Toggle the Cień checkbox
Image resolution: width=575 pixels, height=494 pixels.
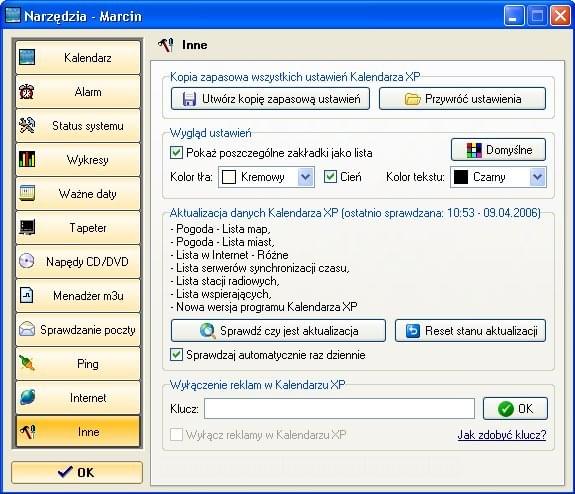coord(330,176)
